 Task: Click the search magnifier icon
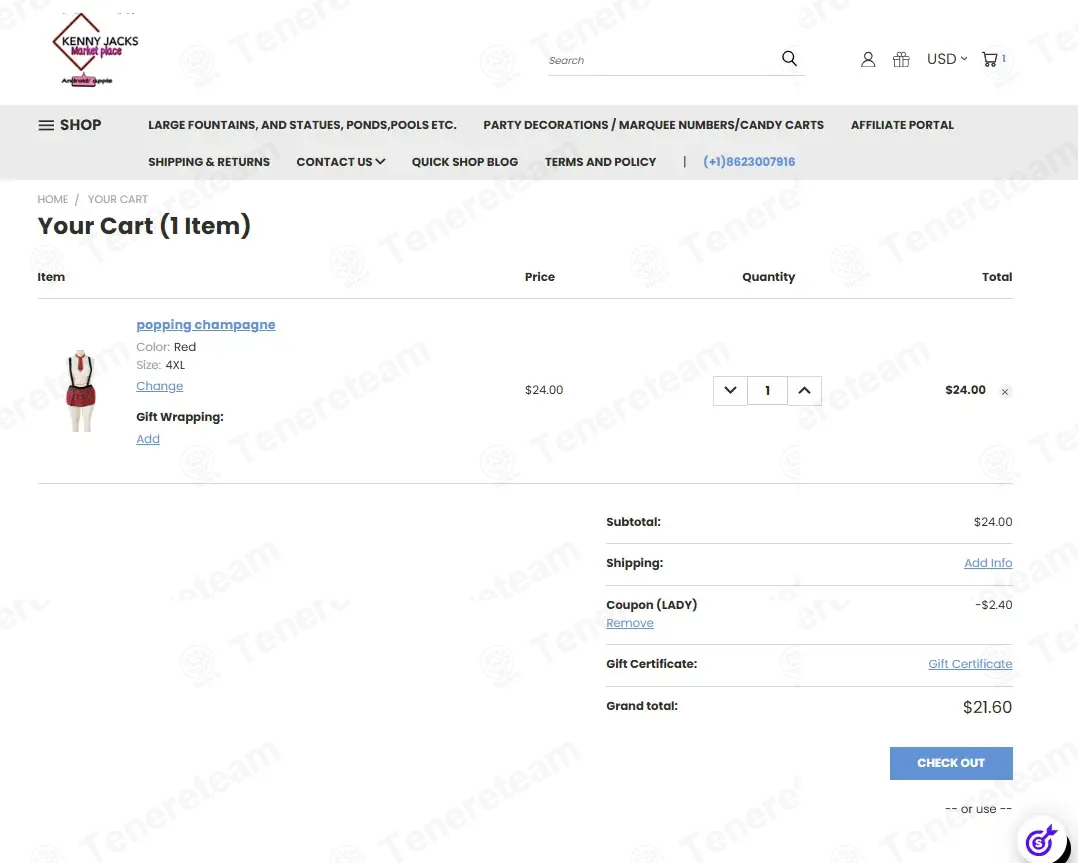(x=789, y=58)
